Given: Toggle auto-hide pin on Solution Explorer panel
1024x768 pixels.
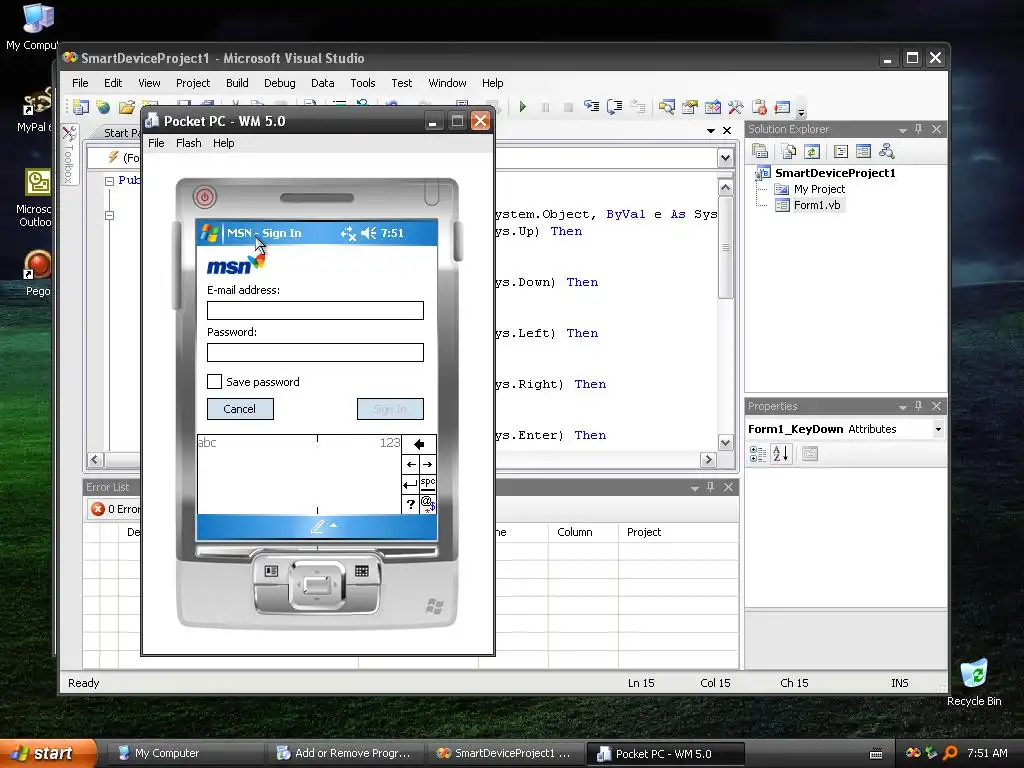Looking at the screenshot, I should pos(918,129).
